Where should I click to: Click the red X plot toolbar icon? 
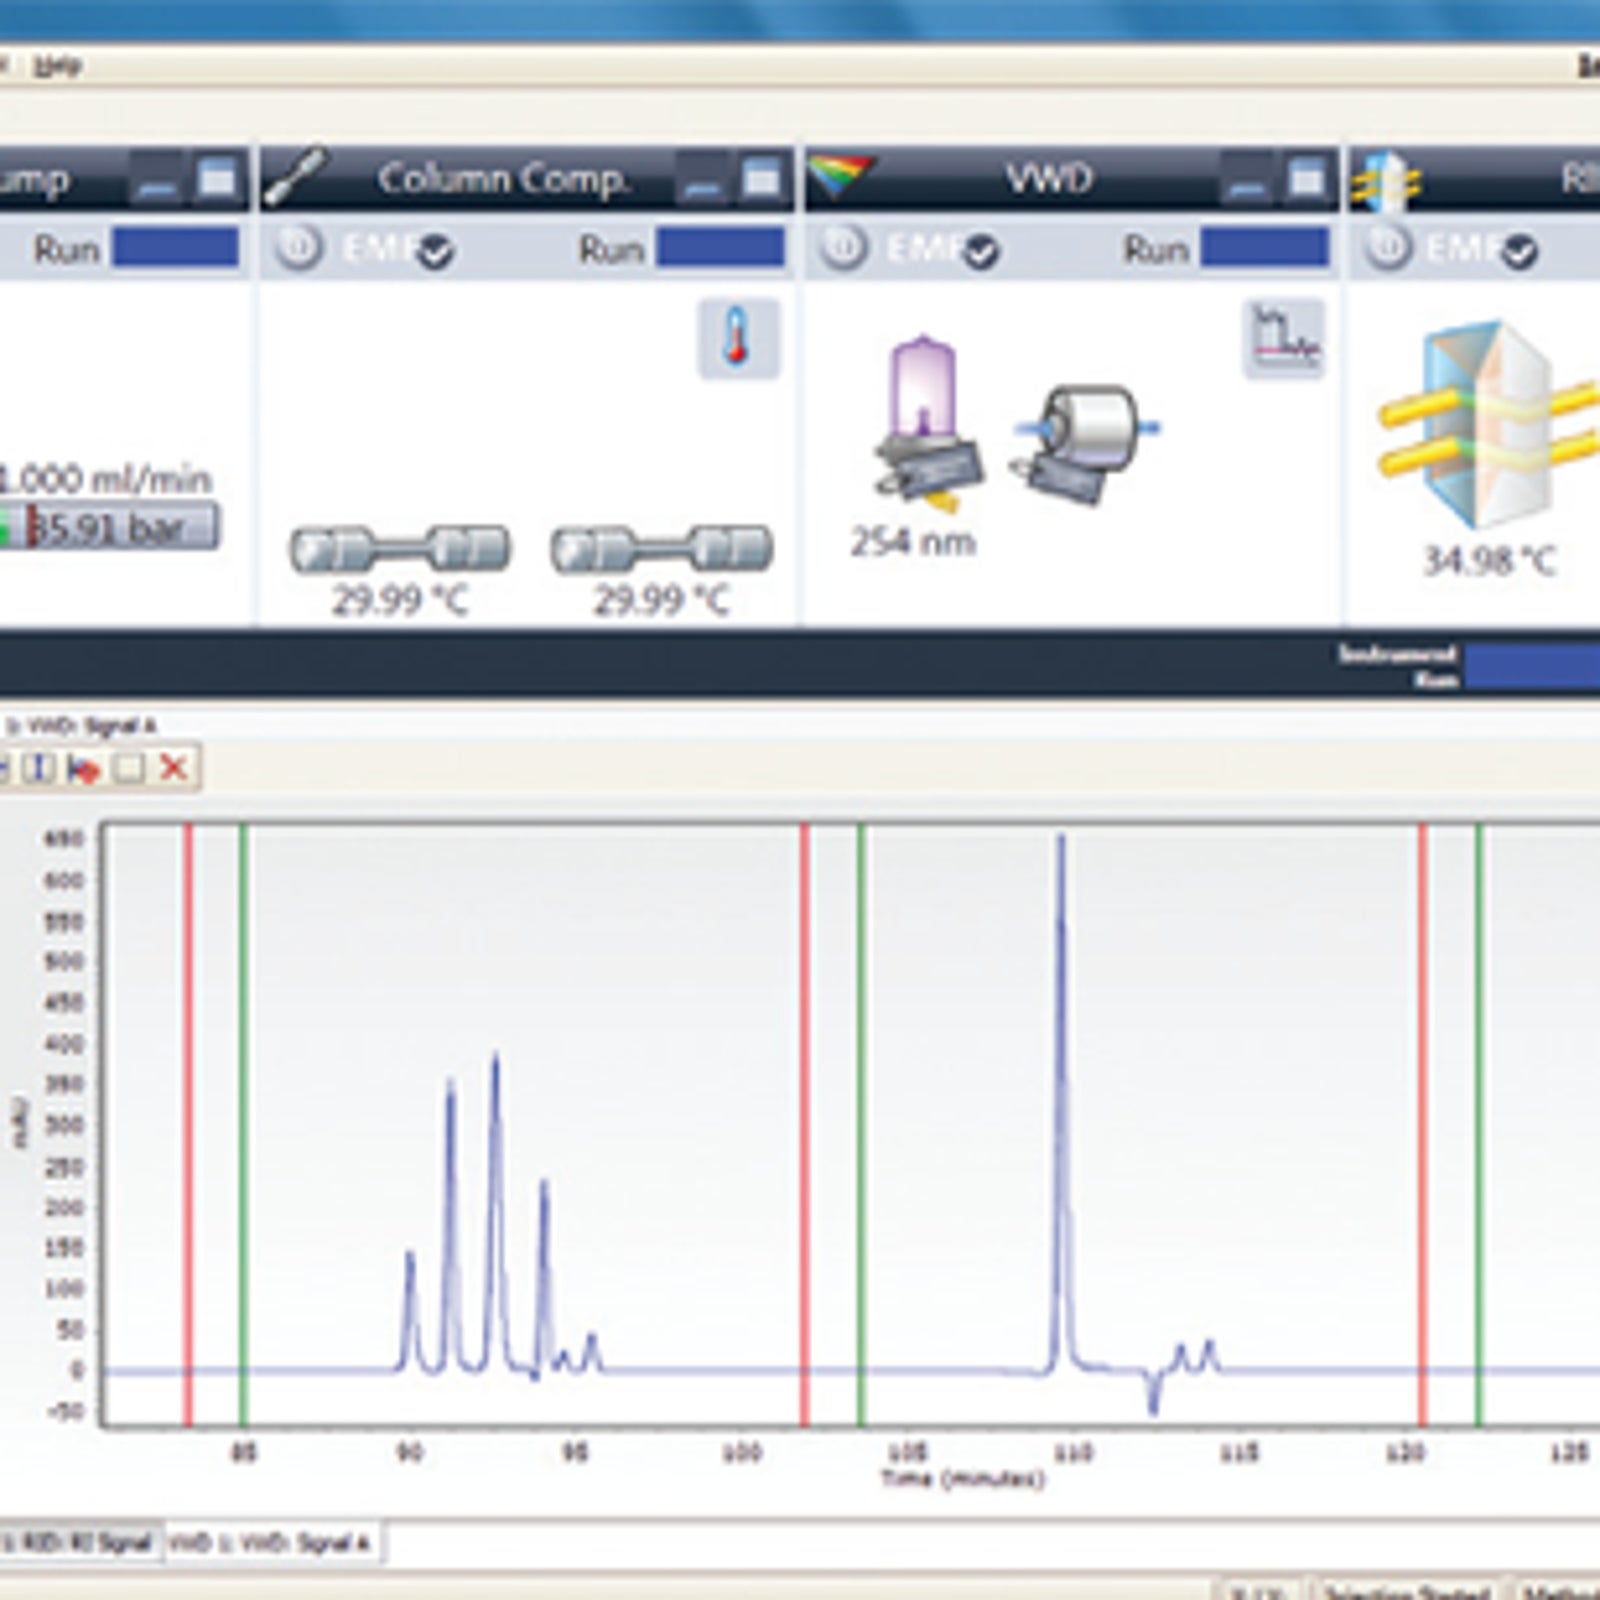click(174, 768)
